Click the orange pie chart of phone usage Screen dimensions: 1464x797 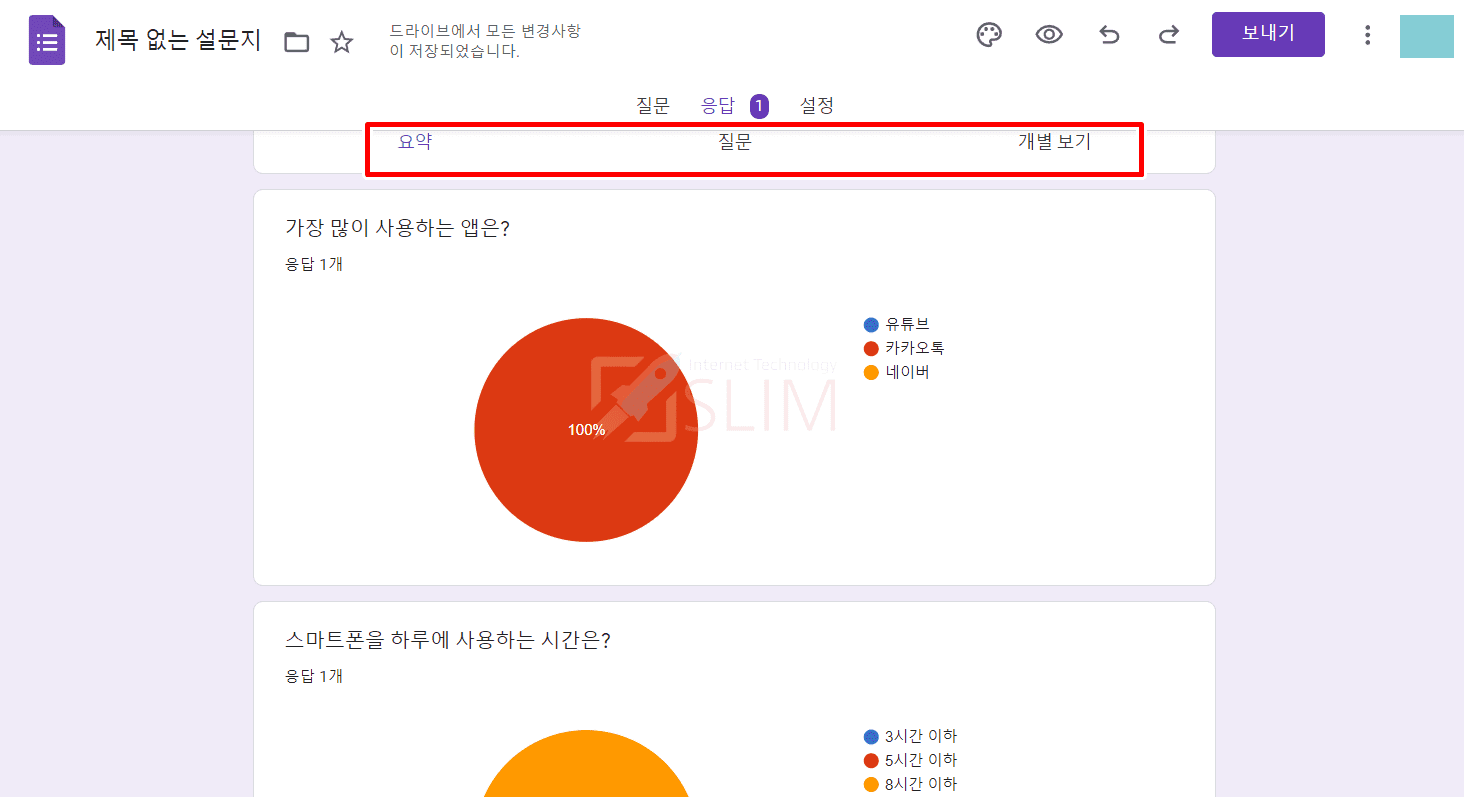[x=586, y=765]
